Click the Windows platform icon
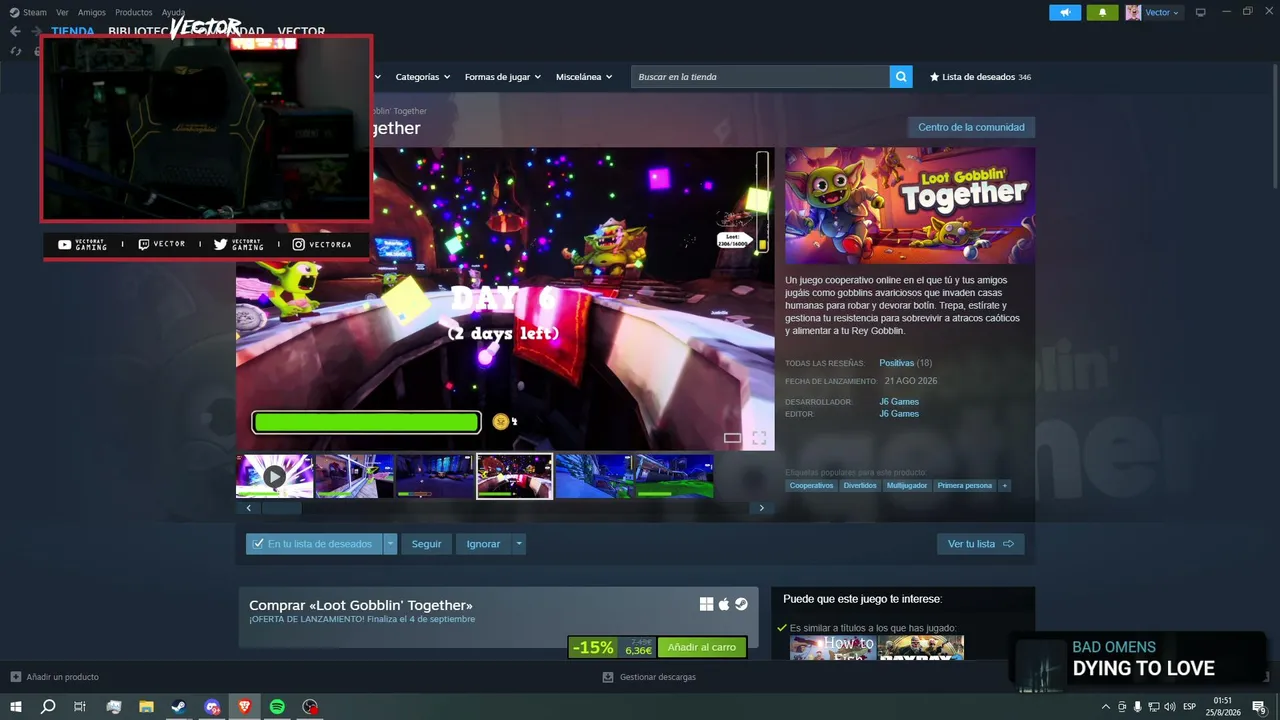This screenshot has width=1280, height=720. tap(706, 604)
